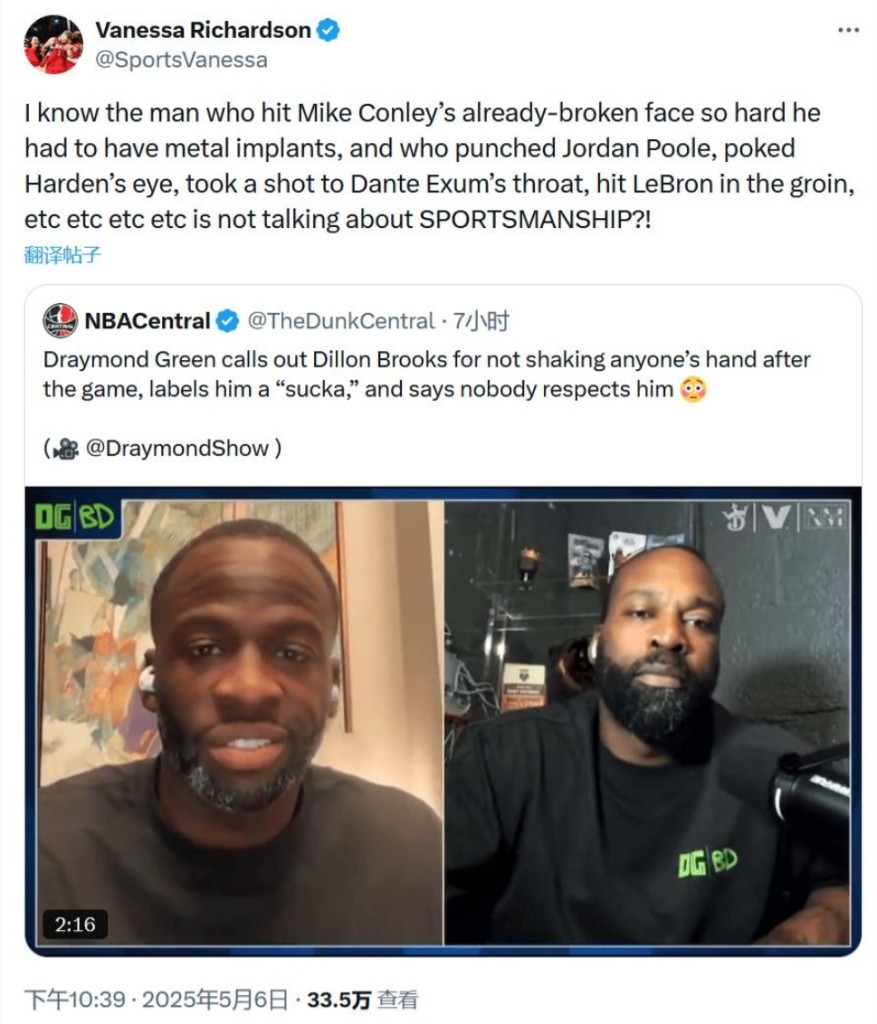Click the NBACentral account name
Image resolution: width=877 pixels, height=1024 pixels.
(148, 321)
